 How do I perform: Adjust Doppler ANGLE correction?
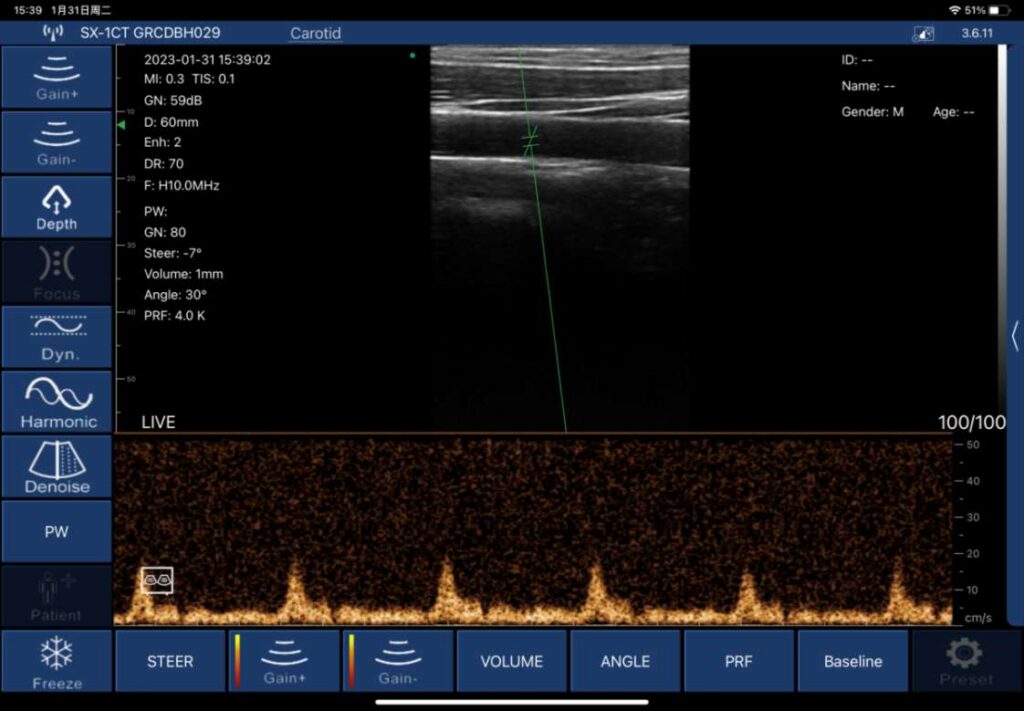pos(625,661)
